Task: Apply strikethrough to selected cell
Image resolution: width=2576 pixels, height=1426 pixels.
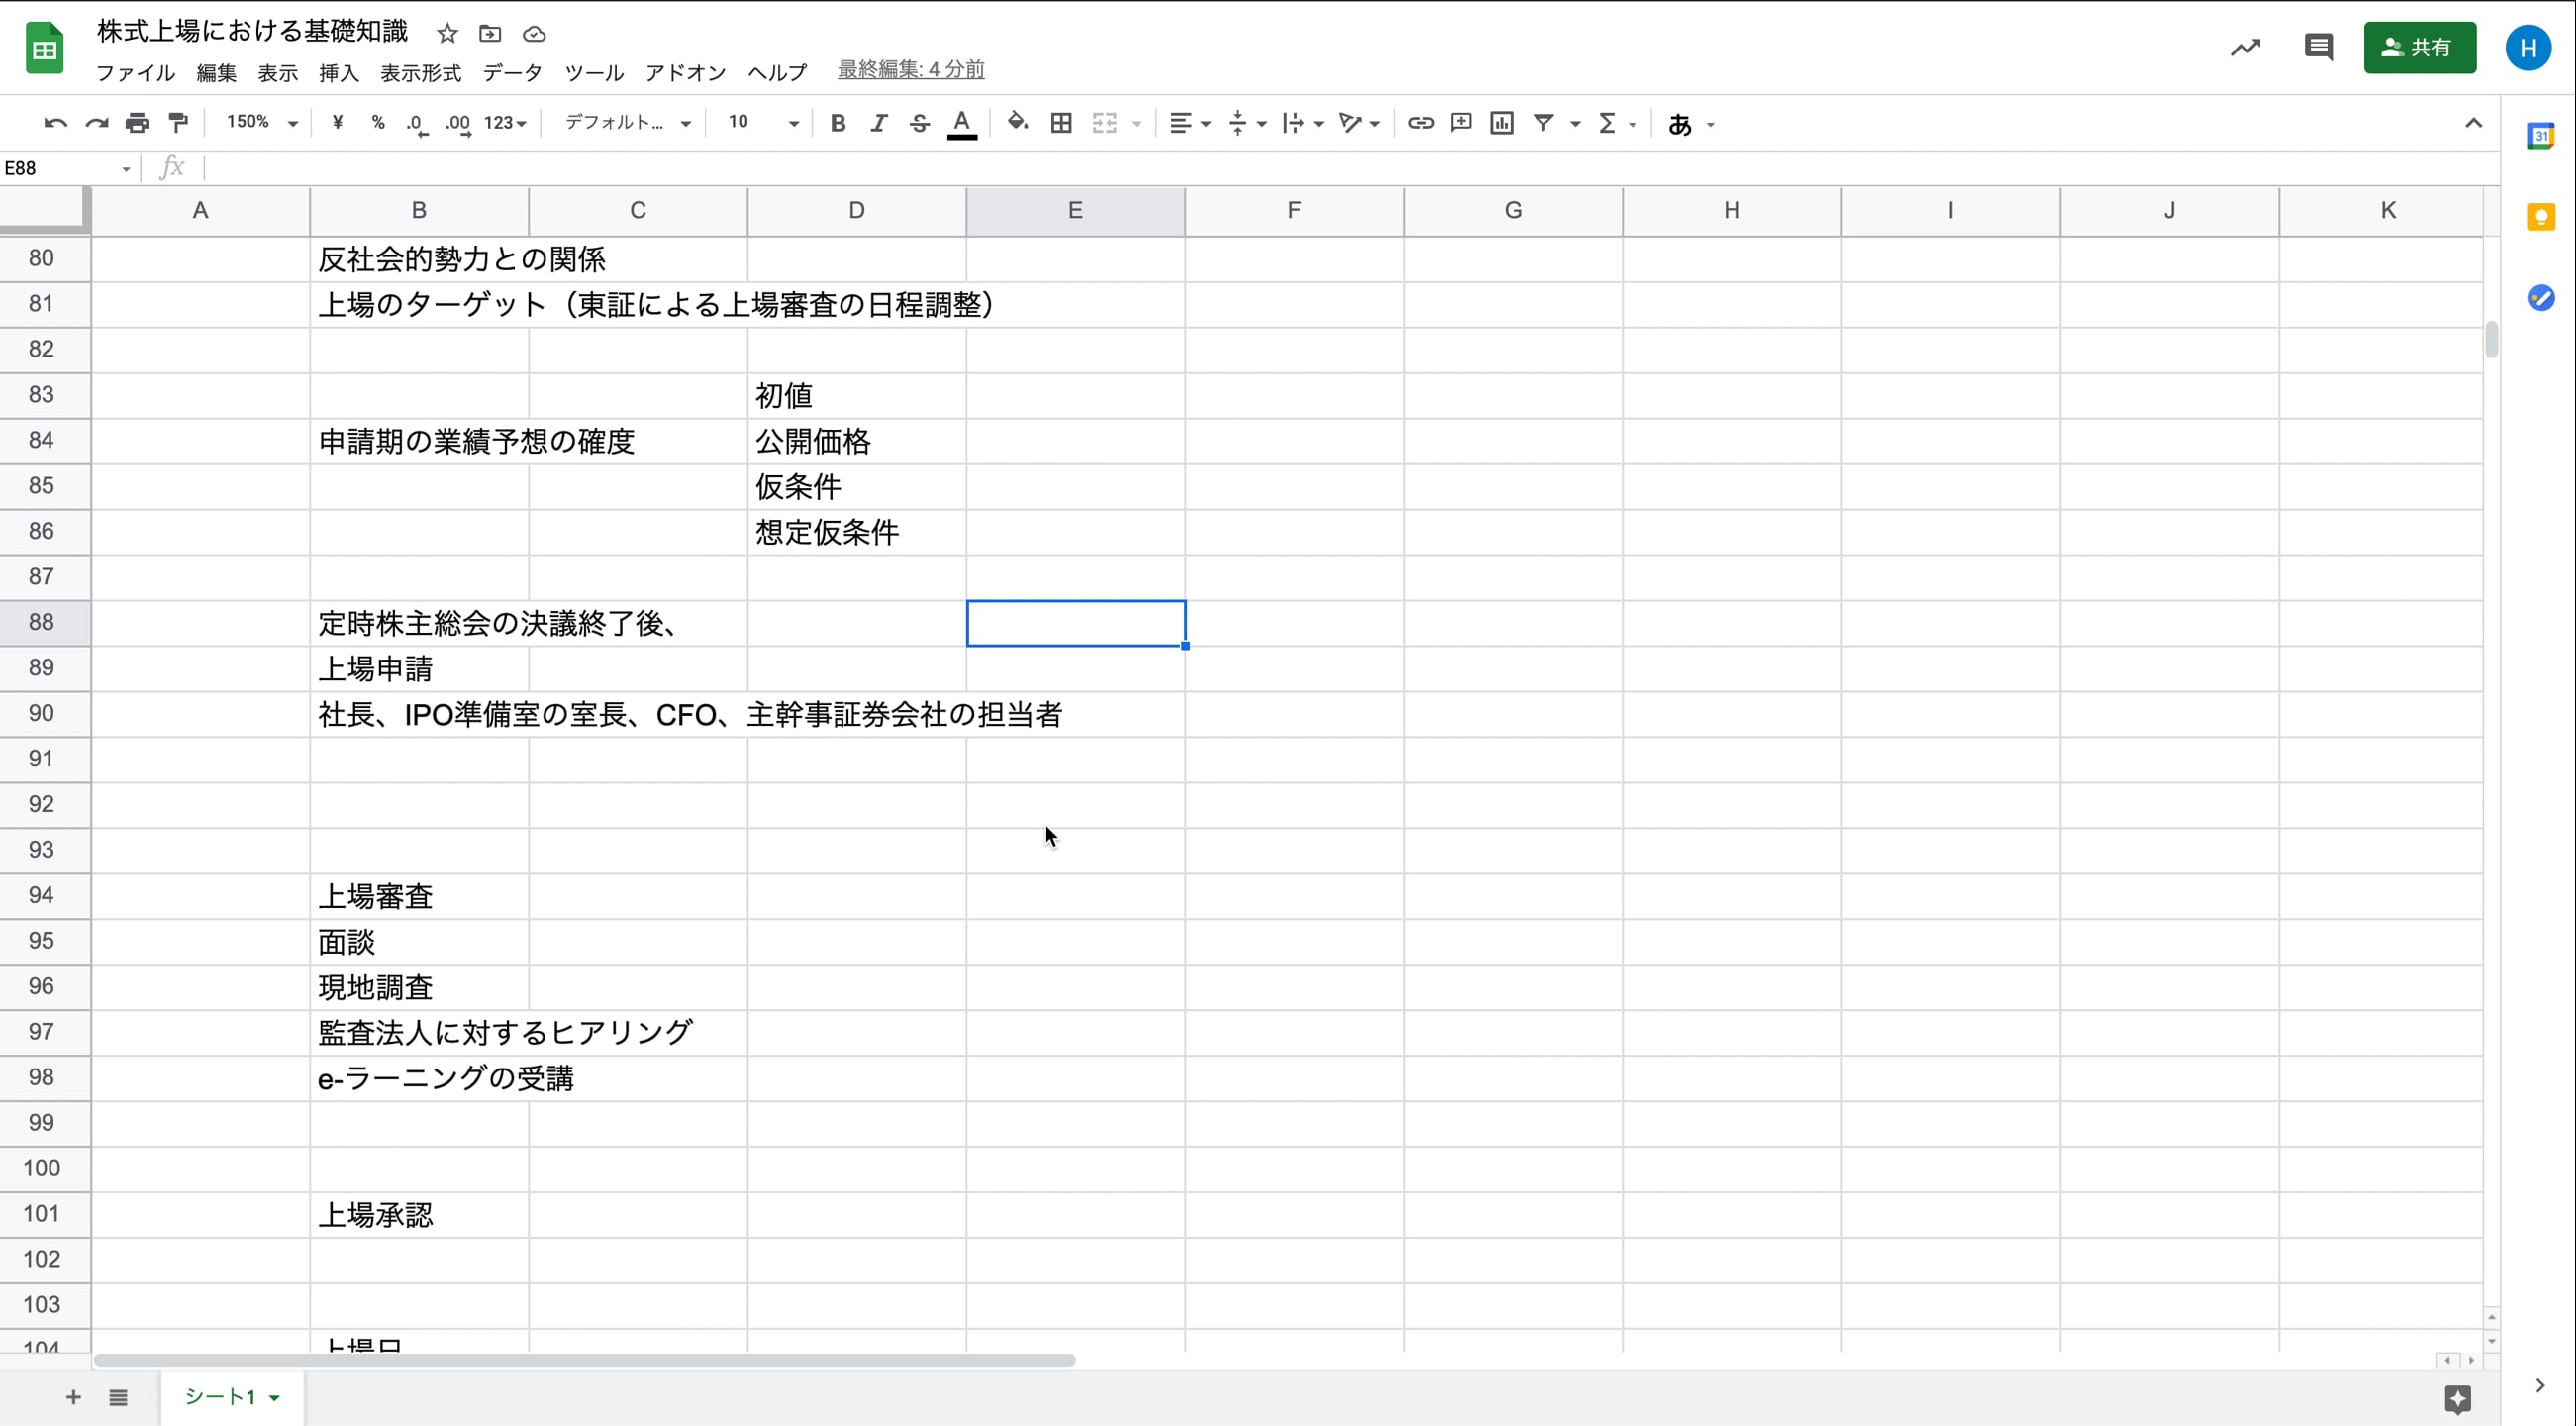Action: [919, 122]
